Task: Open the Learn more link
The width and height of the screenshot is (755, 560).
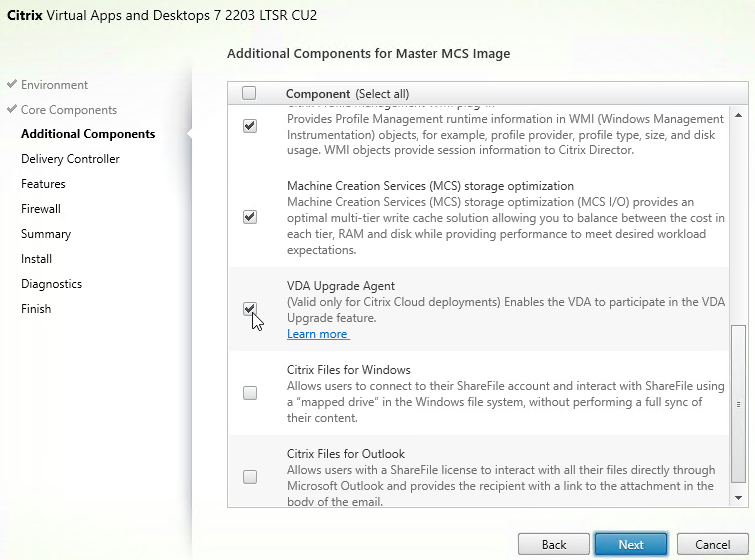Action: coord(318,334)
